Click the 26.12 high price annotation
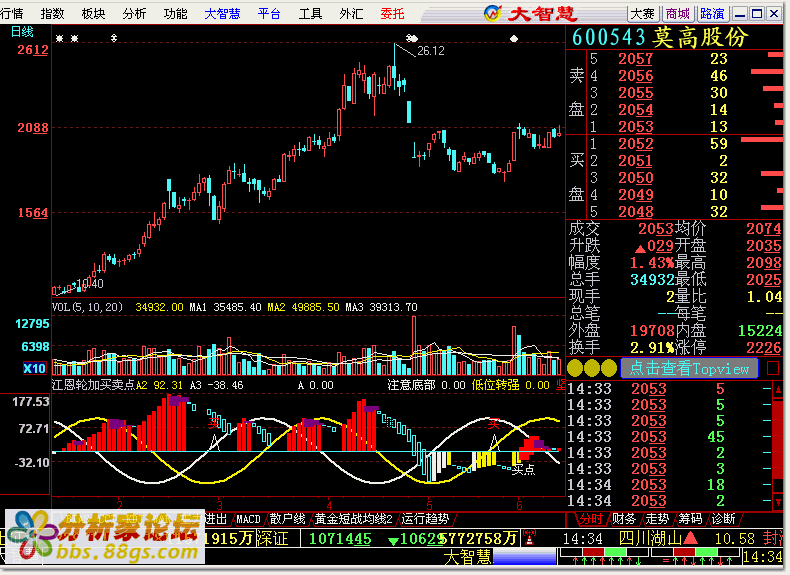 [x=431, y=51]
